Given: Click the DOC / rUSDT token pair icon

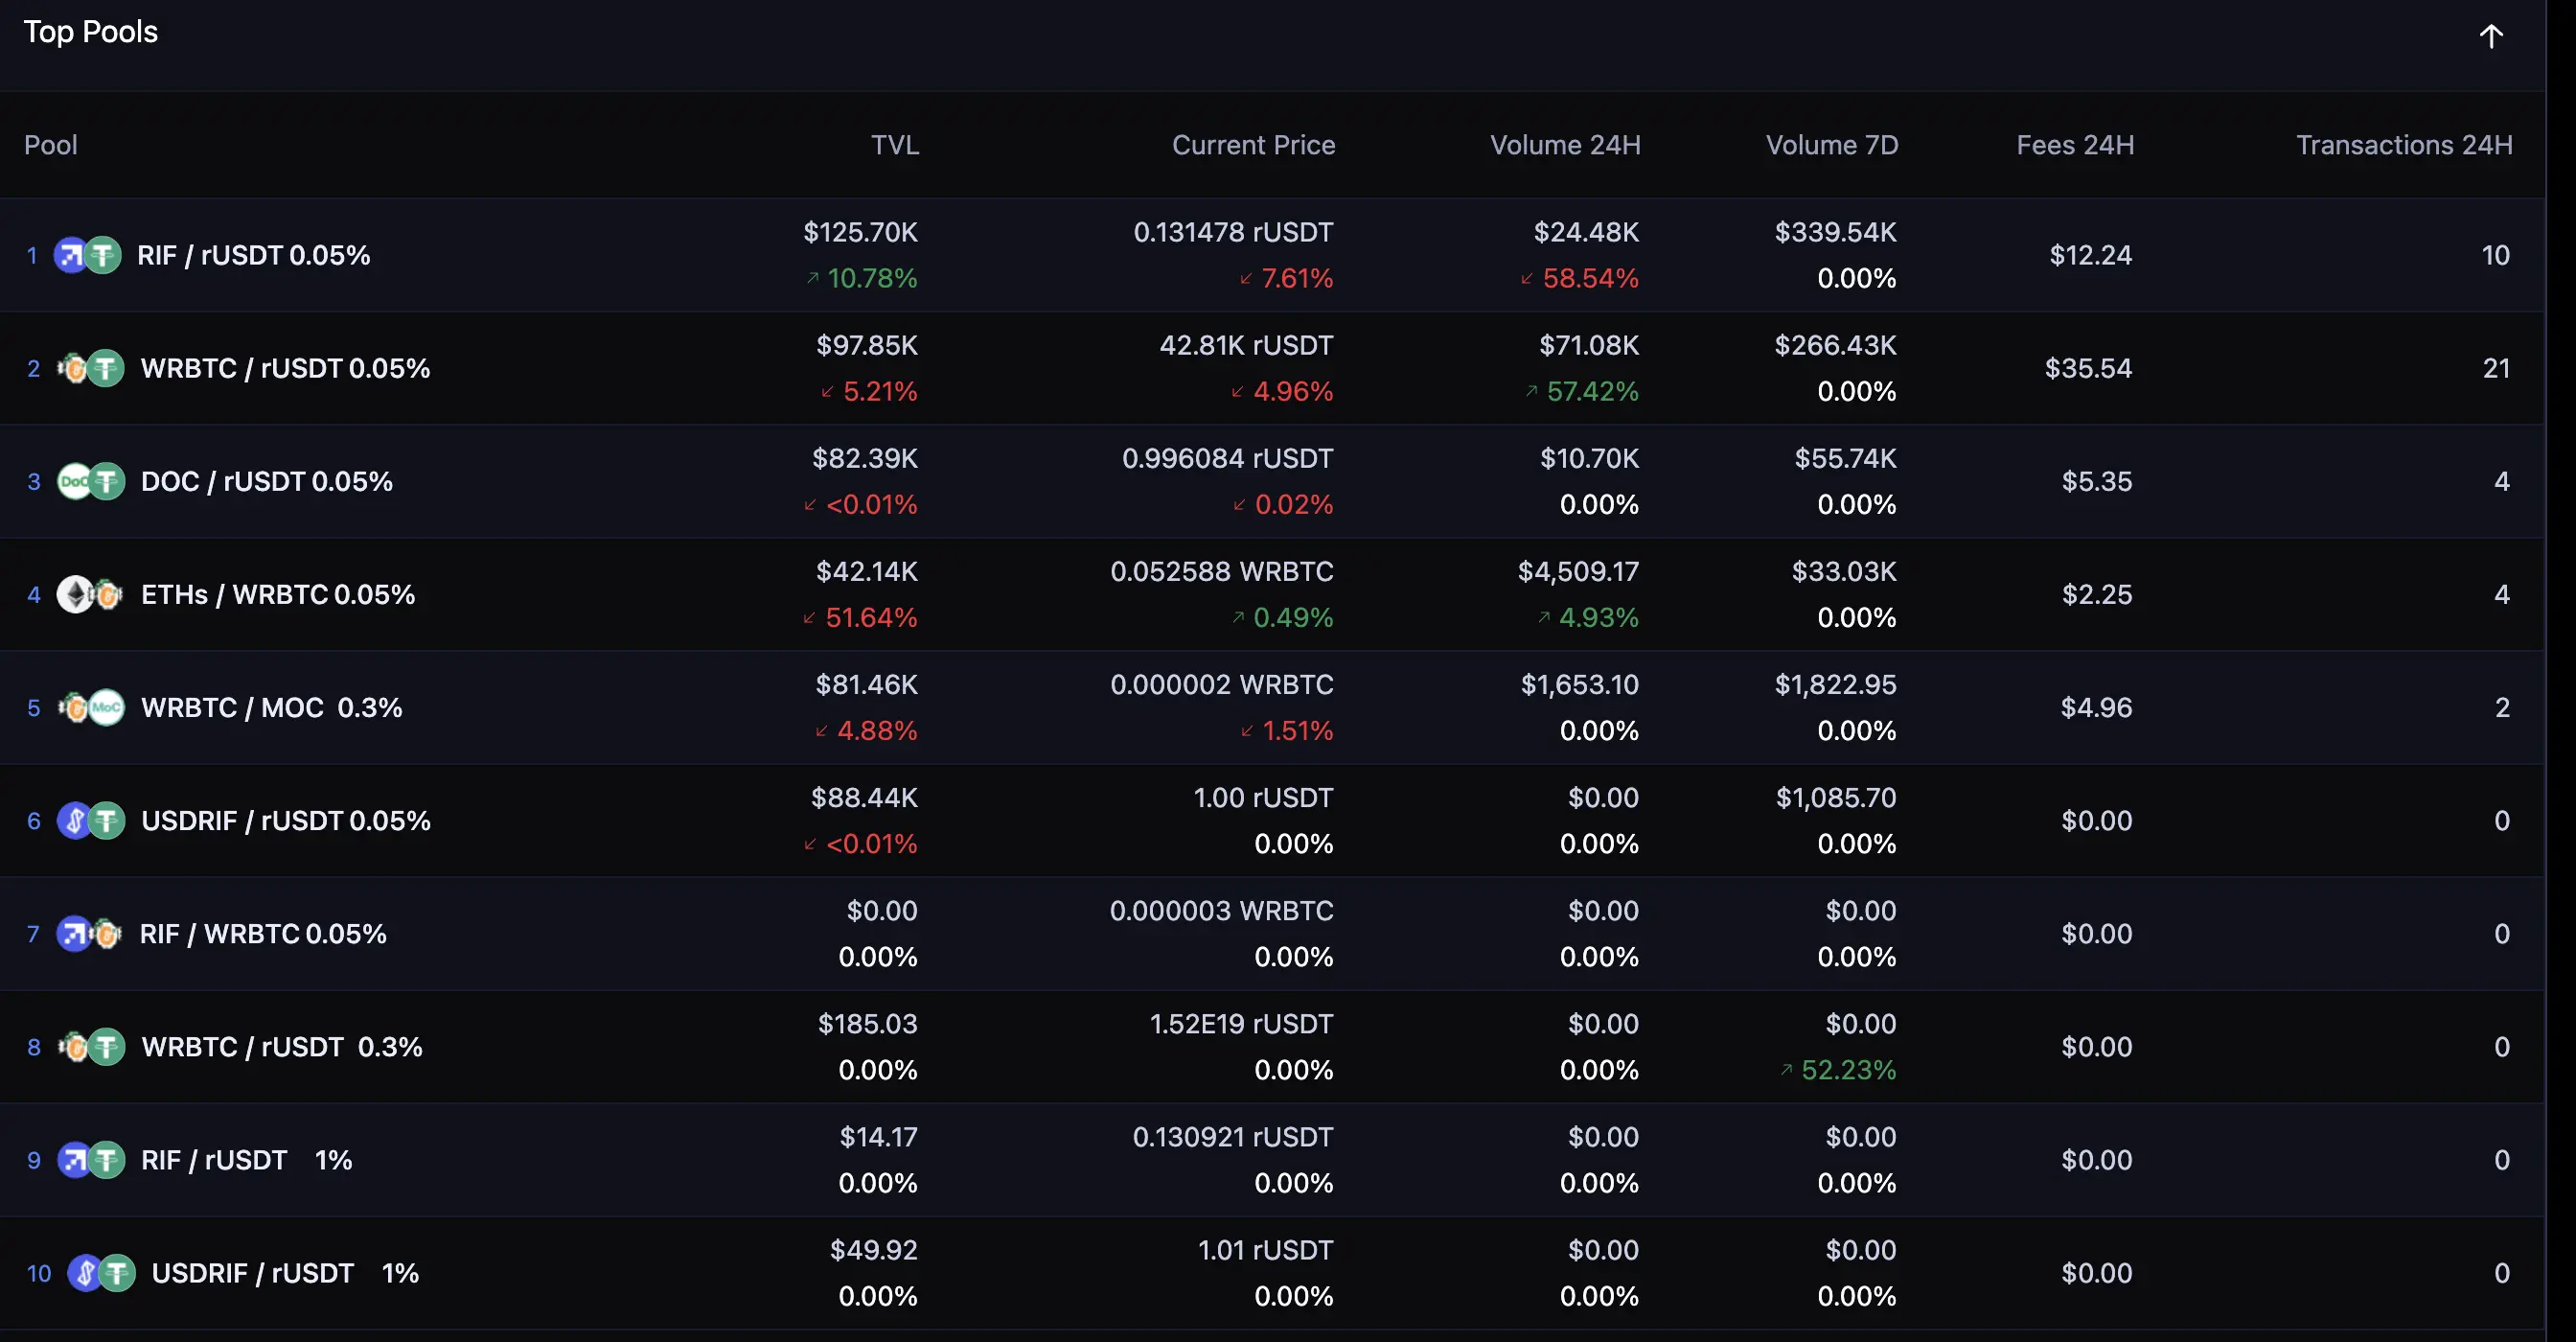Looking at the screenshot, I should (91, 481).
